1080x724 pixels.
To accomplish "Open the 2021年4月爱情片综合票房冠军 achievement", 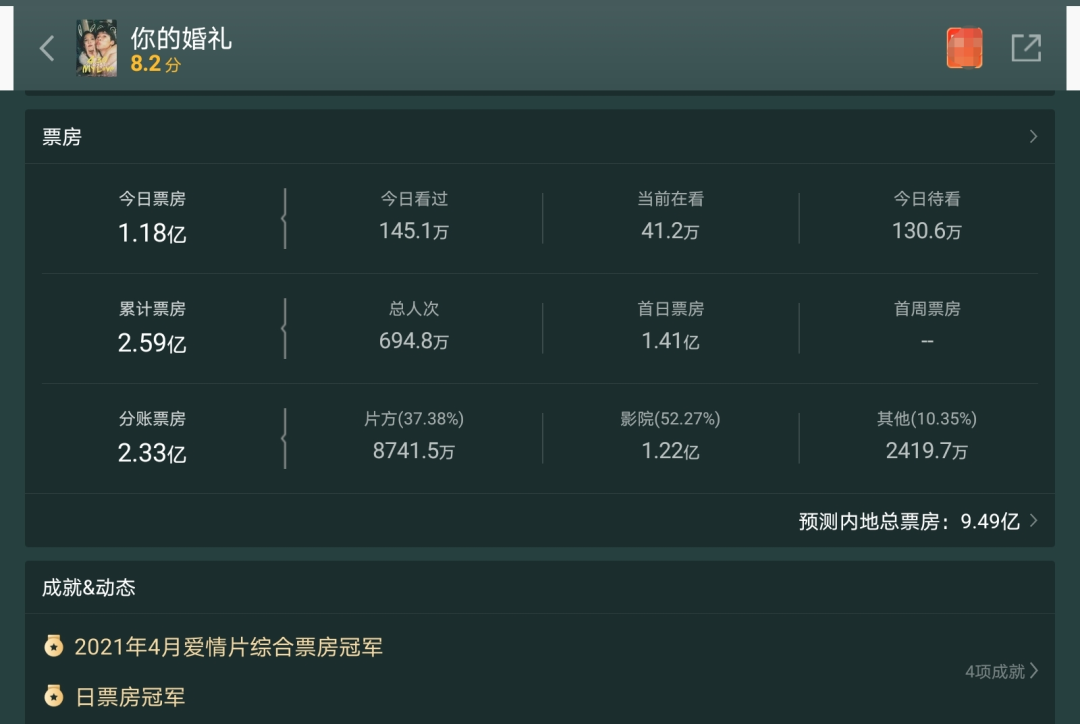I will point(228,647).
